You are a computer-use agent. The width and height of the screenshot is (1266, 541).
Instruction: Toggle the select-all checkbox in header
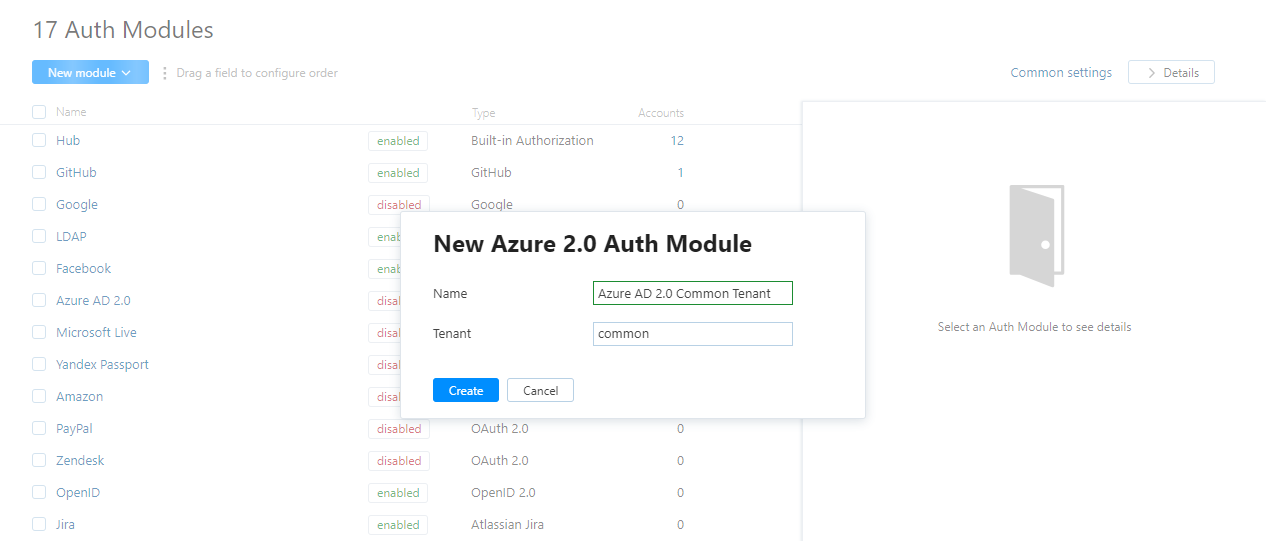pos(39,112)
